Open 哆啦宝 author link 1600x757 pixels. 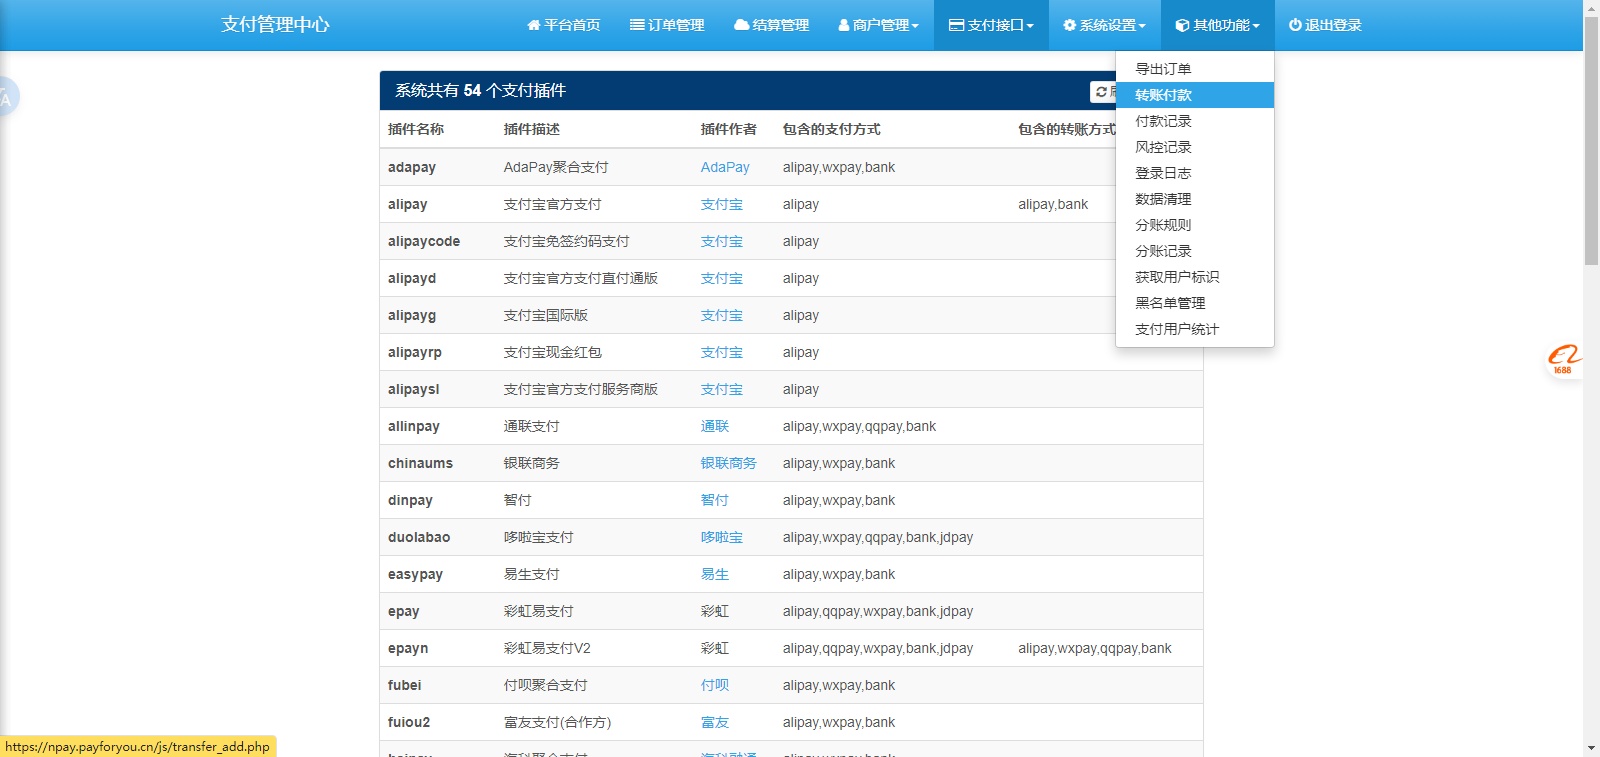coord(722,537)
